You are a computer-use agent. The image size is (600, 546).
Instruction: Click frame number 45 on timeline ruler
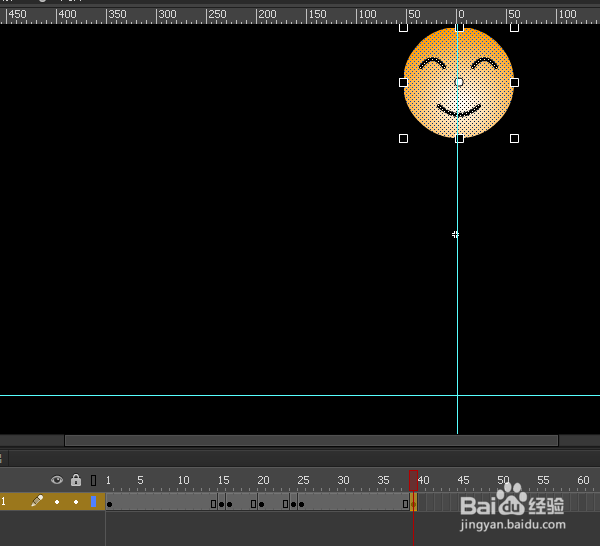point(463,480)
